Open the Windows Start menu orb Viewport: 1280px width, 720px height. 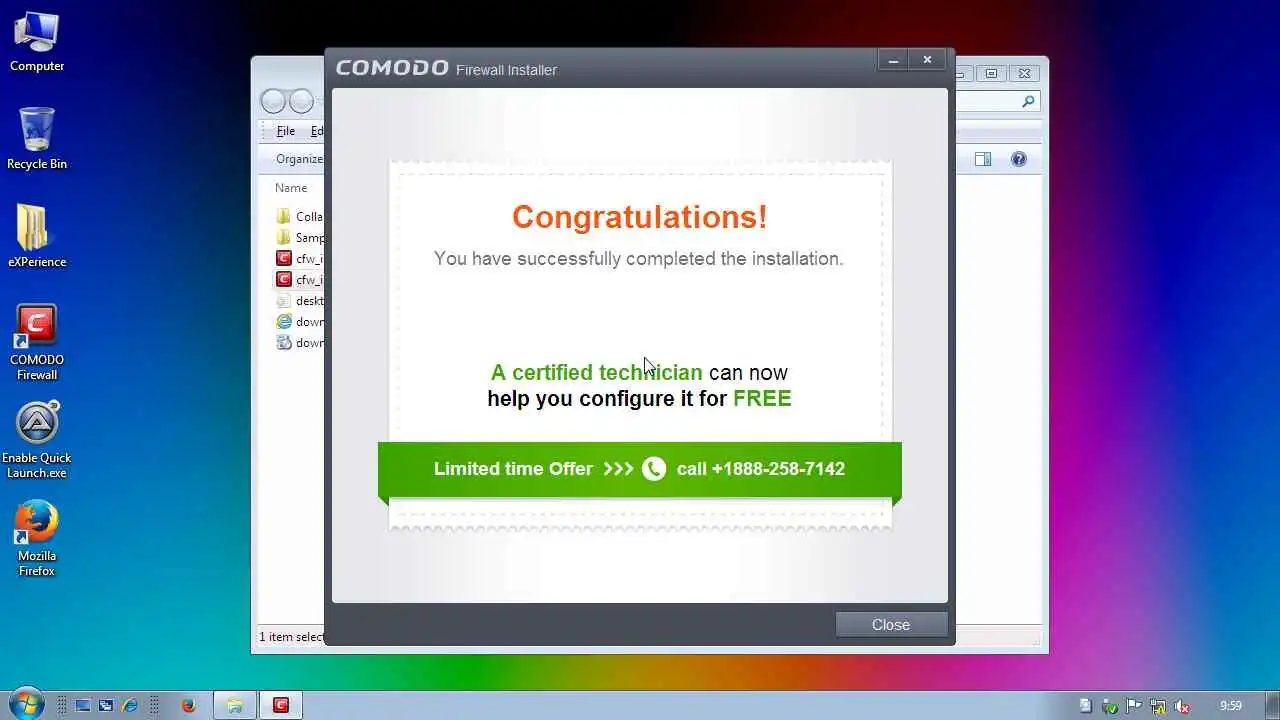coord(27,704)
